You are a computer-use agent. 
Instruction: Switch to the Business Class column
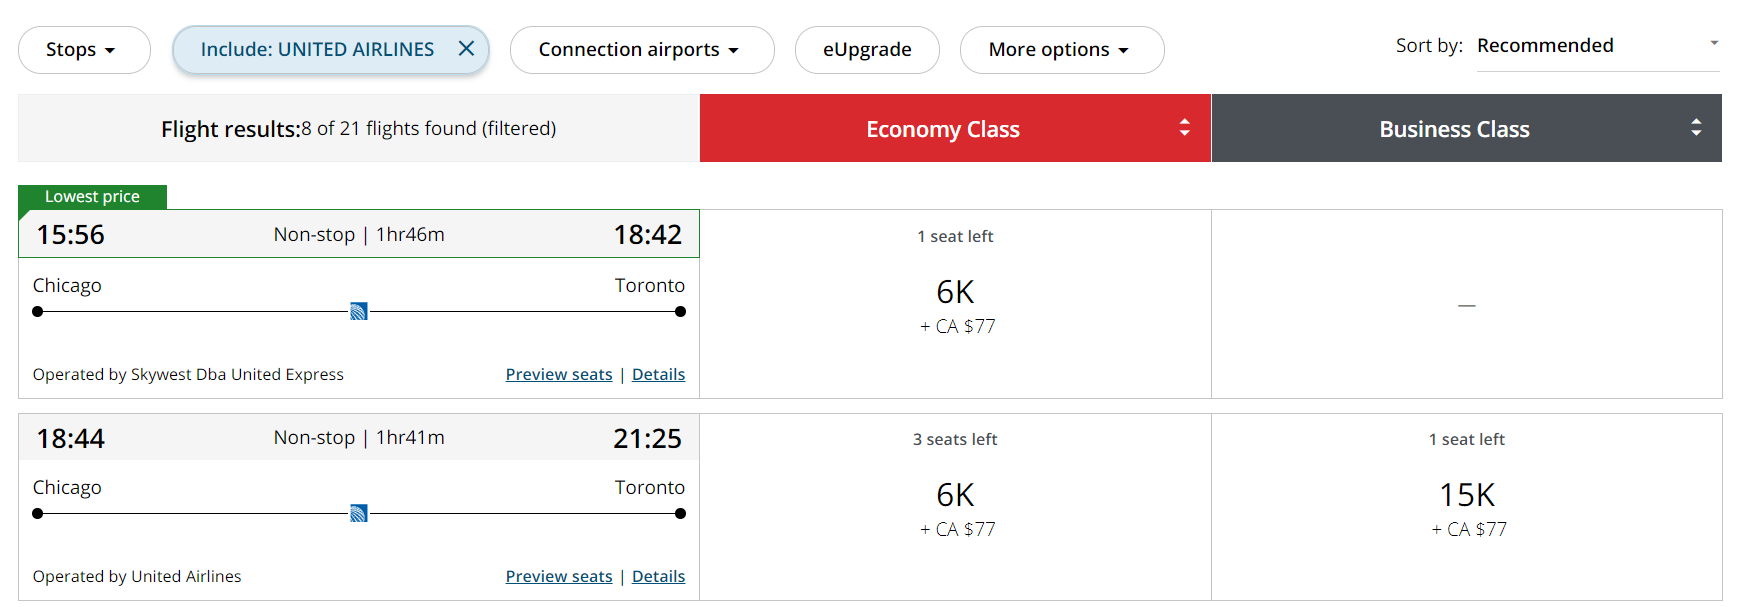(1454, 128)
